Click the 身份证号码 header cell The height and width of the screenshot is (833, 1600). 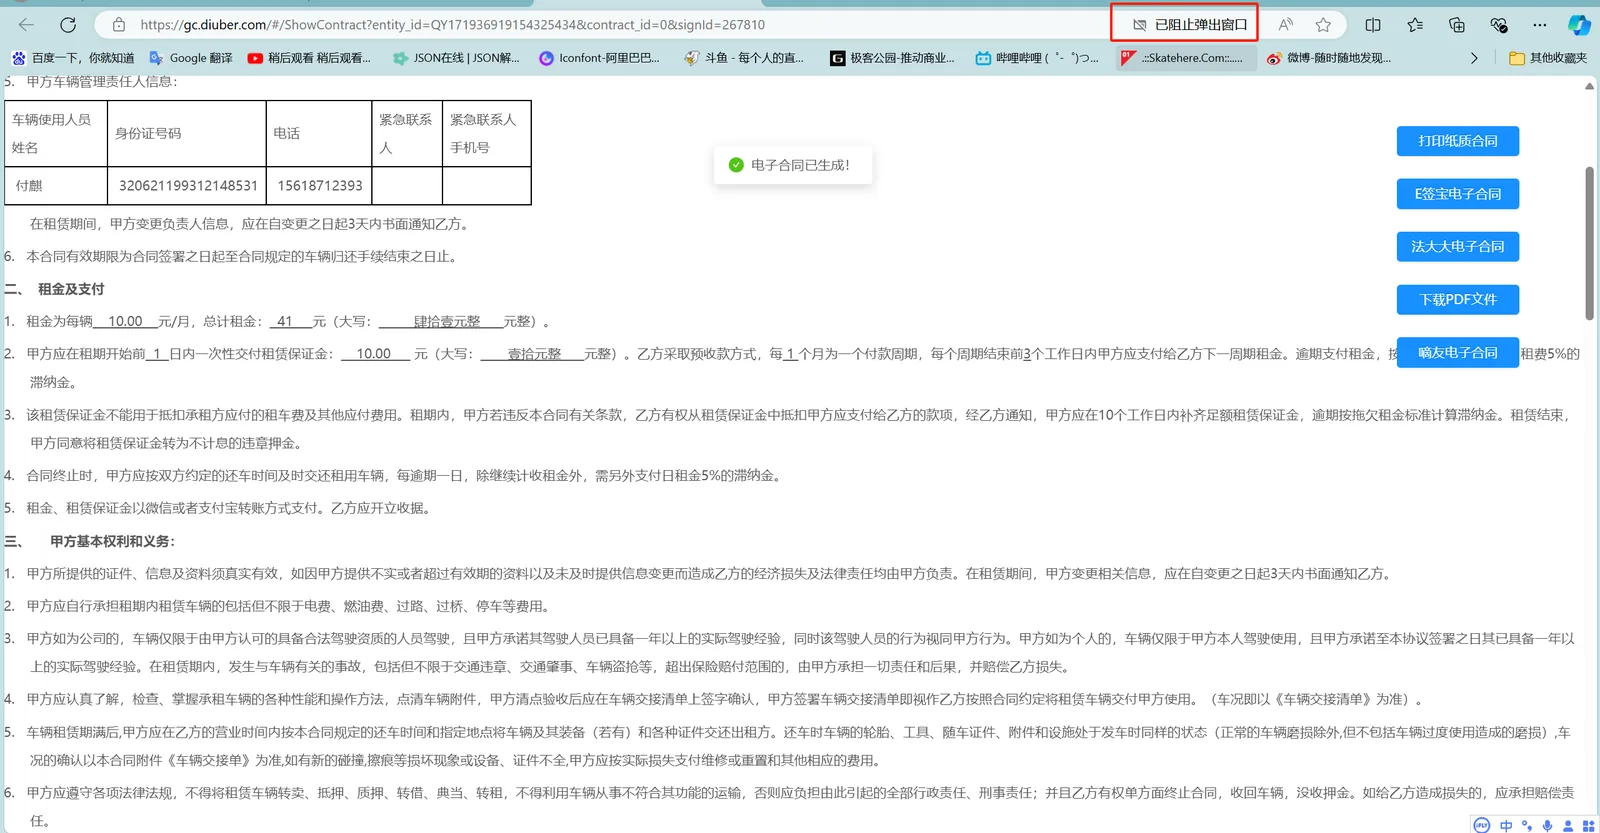coord(187,133)
